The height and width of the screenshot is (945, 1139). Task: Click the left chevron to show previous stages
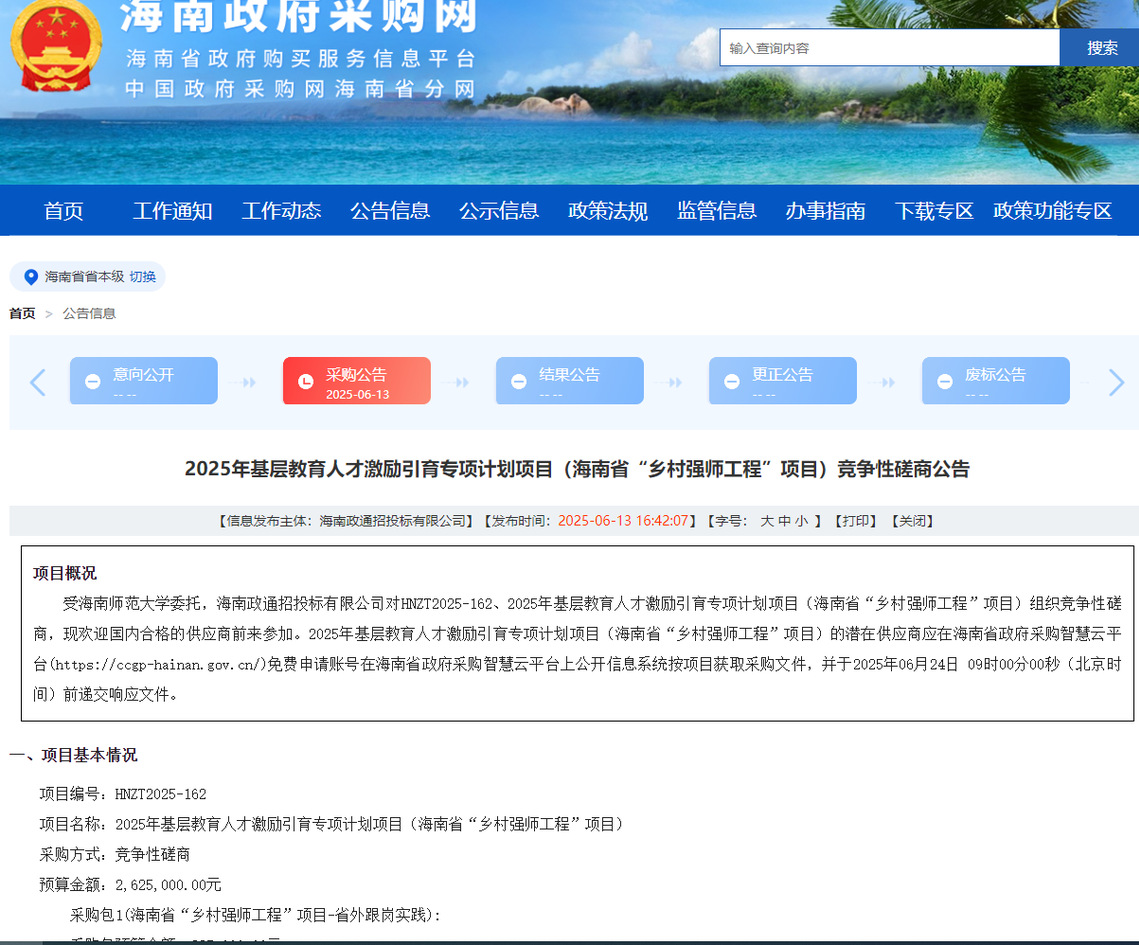pyautogui.click(x=37, y=382)
